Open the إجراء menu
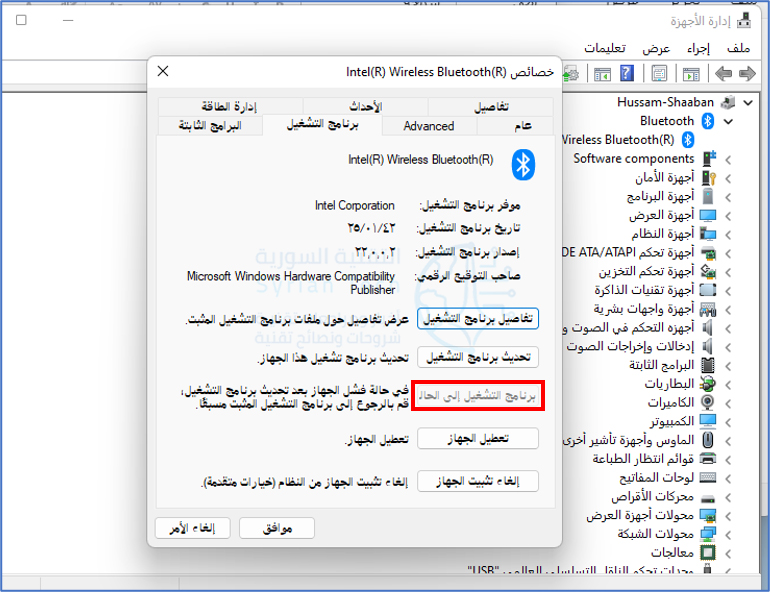The height and width of the screenshot is (592, 770). tap(698, 49)
